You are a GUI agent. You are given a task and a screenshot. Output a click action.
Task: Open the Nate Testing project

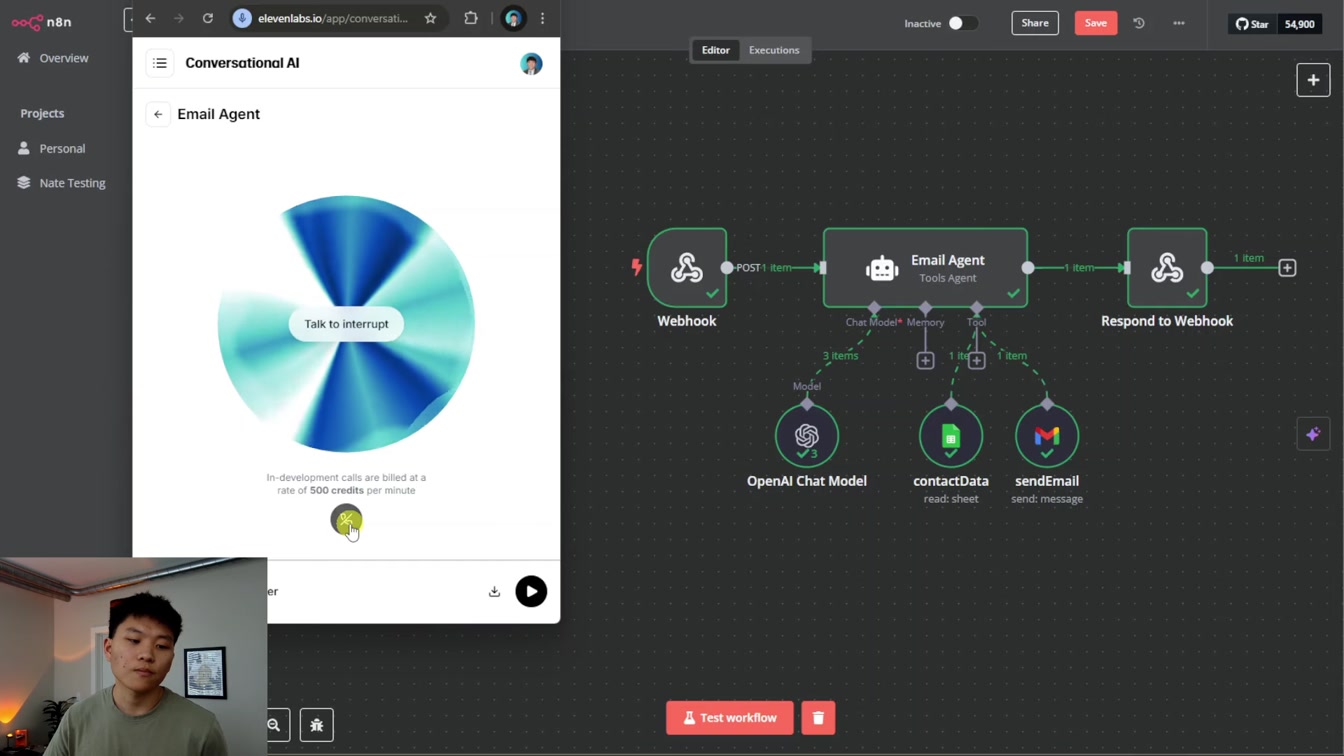tap(61, 183)
